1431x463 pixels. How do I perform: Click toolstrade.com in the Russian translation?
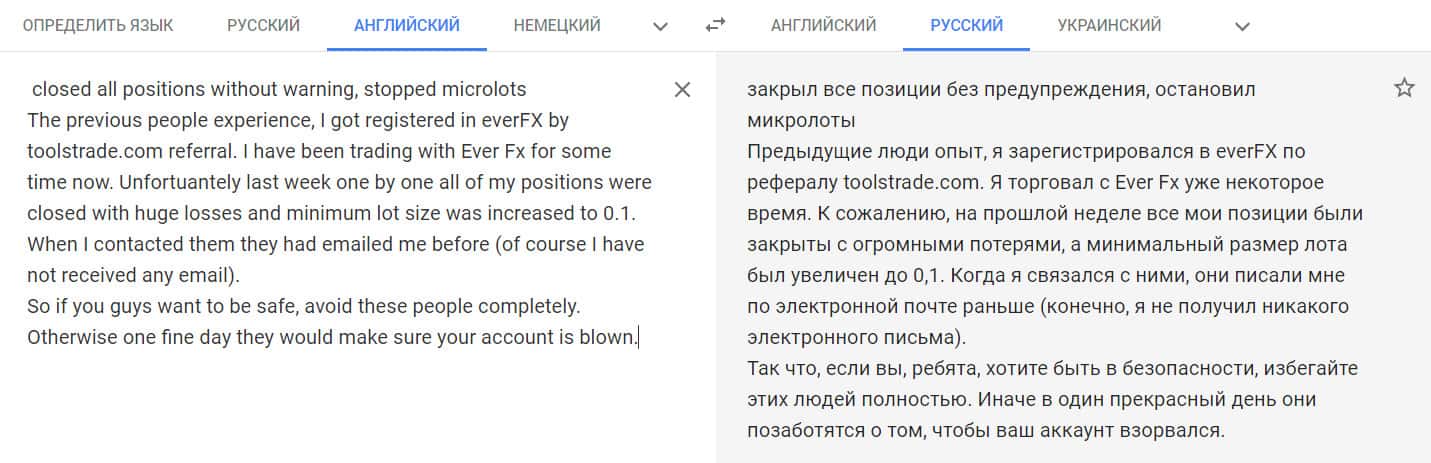[898, 183]
